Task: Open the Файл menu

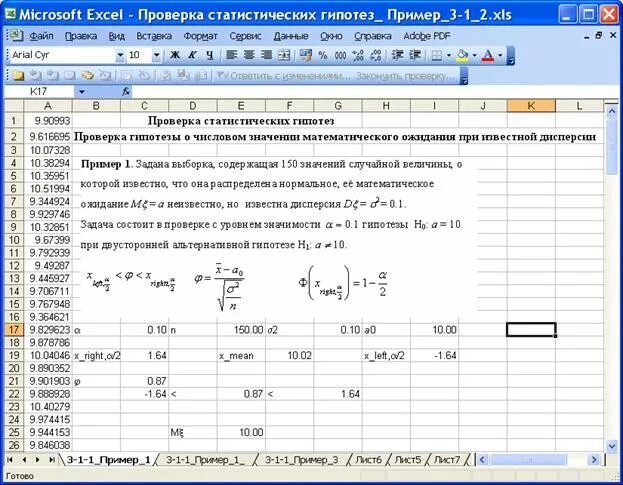Action: coord(41,36)
